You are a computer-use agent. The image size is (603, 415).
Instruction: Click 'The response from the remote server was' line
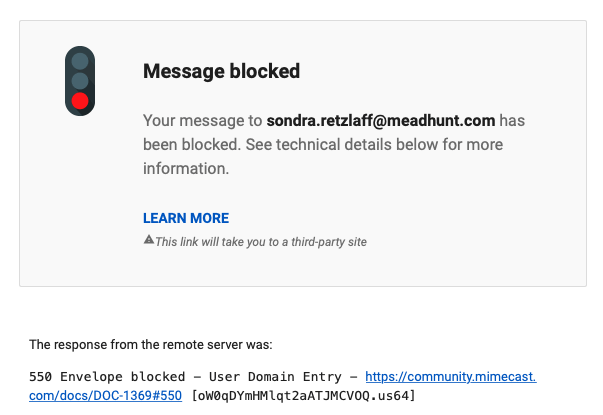(x=151, y=344)
